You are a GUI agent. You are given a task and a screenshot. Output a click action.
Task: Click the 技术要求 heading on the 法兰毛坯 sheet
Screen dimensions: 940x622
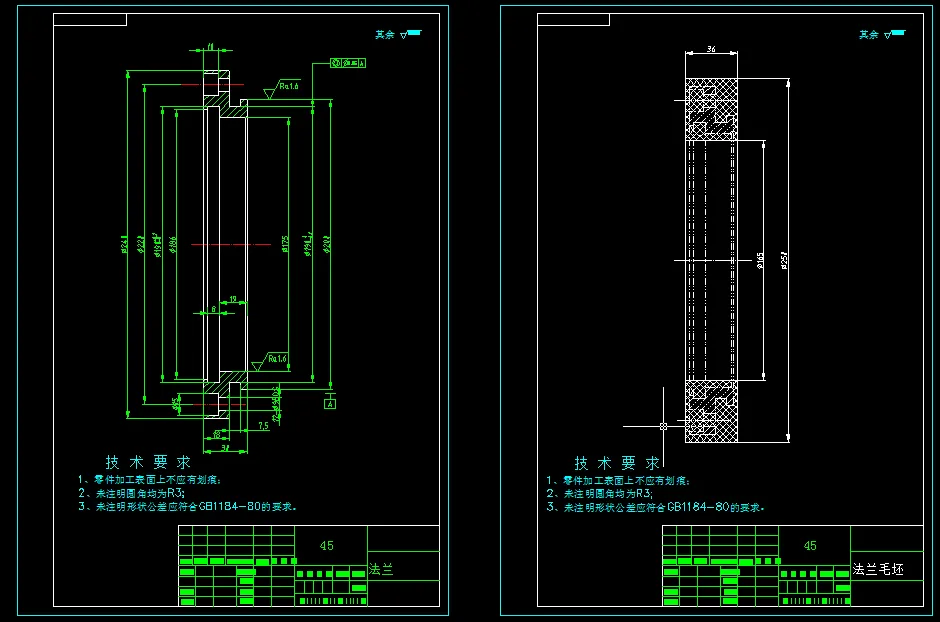pos(617,463)
